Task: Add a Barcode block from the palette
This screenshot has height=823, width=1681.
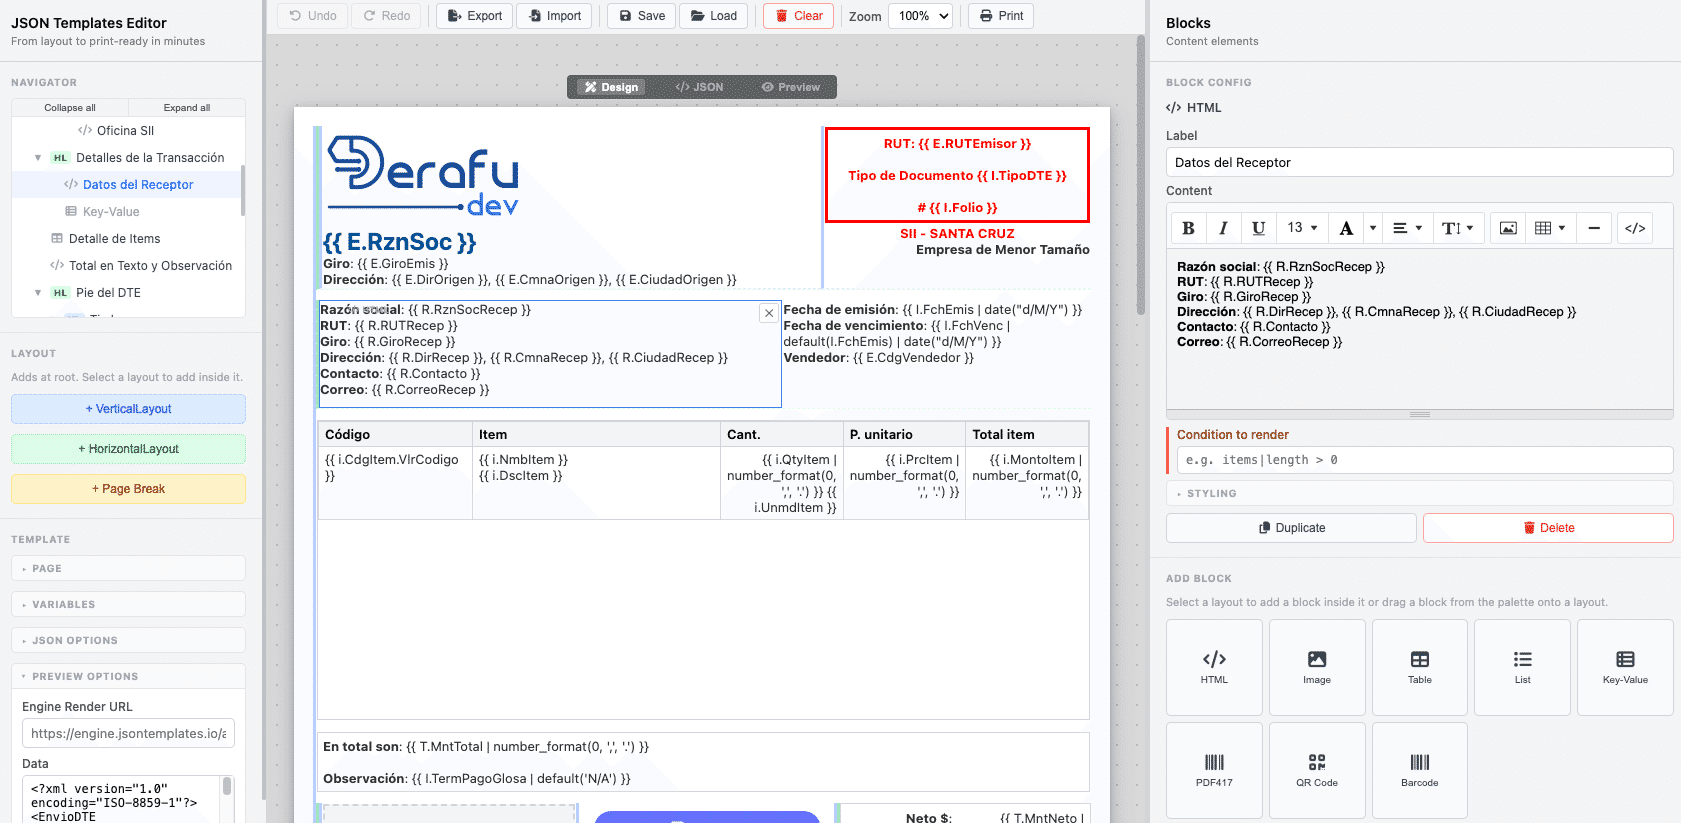Action: [1419, 770]
